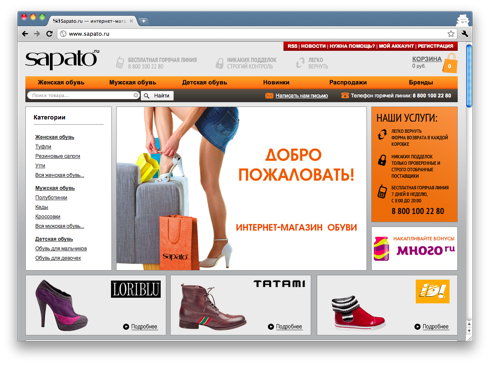Click Подробнее under the LORIBLU shoe

(144, 327)
